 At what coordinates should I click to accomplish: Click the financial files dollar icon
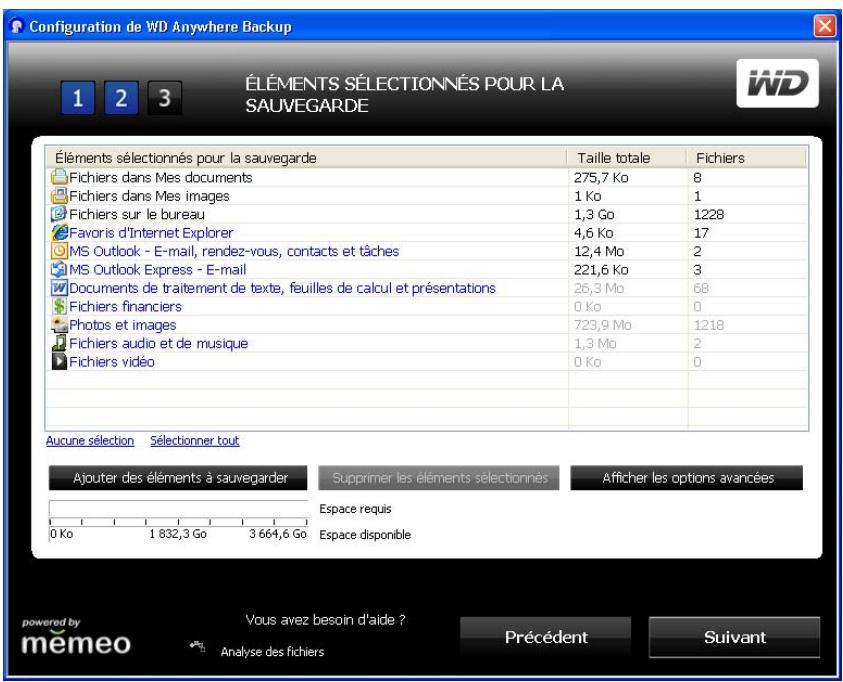59,306
